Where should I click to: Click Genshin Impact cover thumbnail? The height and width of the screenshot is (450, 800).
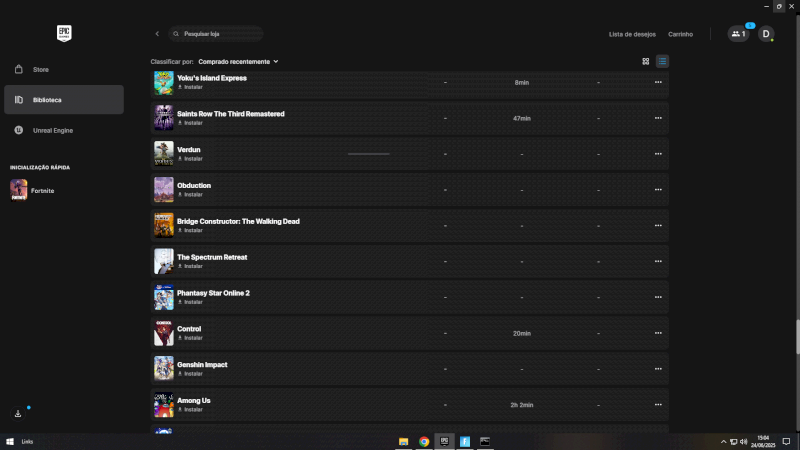164,369
